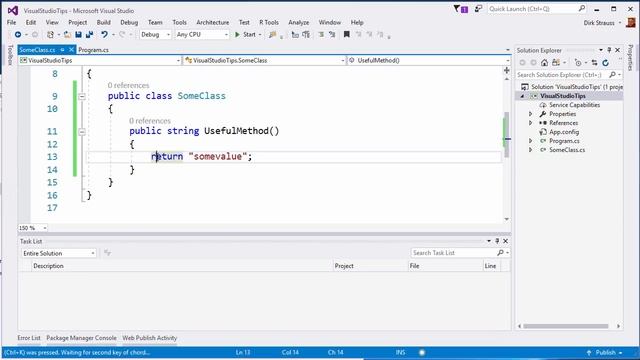The height and width of the screenshot is (360, 640).
Task: Expand the Properties node in Solution Explorer
Action: [x=531, y=114]
